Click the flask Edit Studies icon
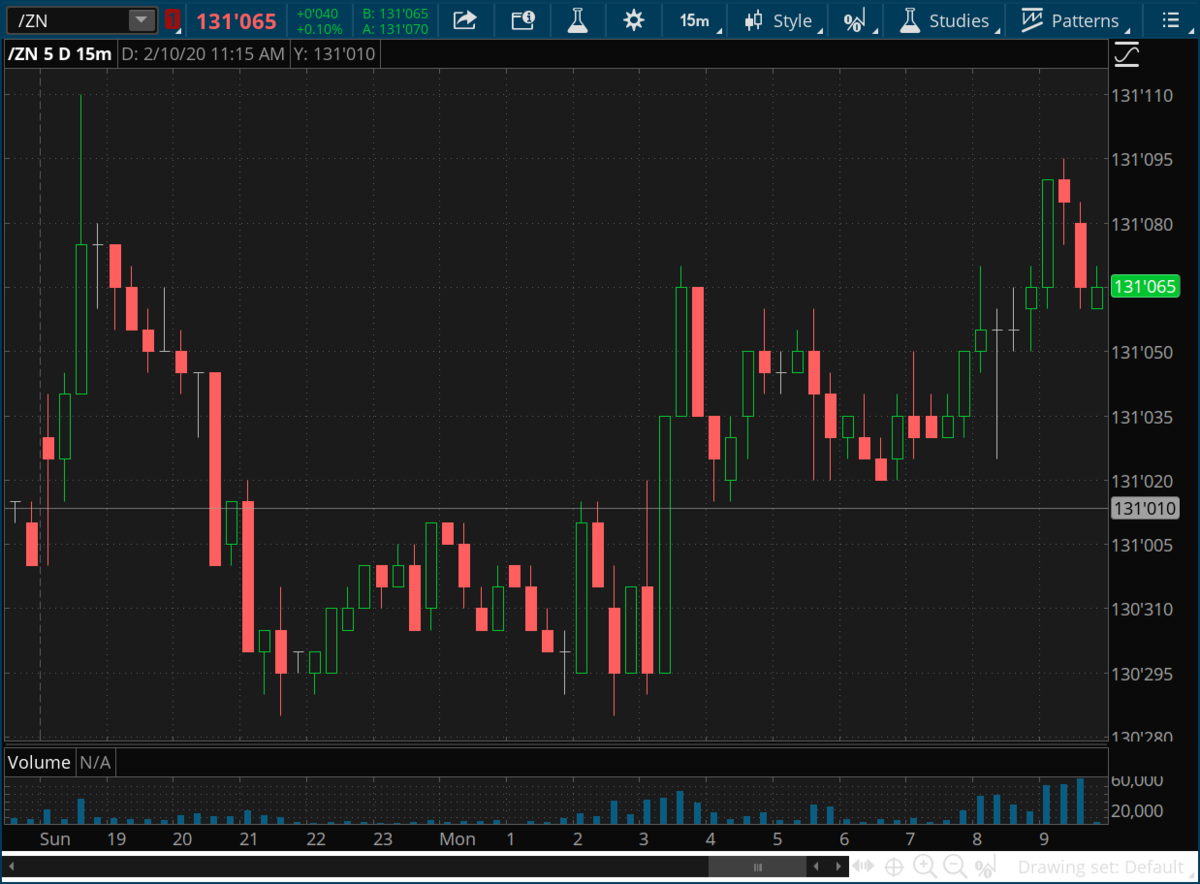Viewport: 1200px width, 884px height. (577, 20)
